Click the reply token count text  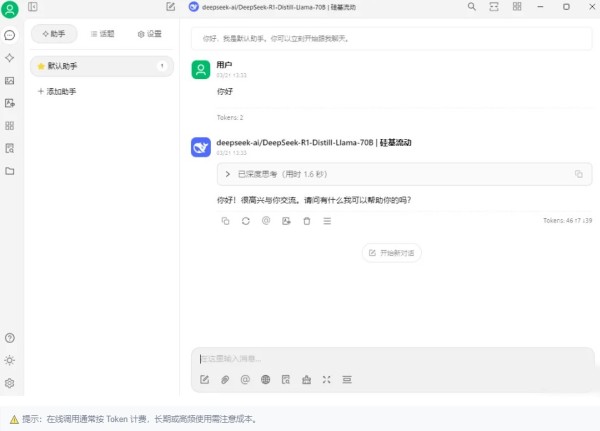(567, 220)
